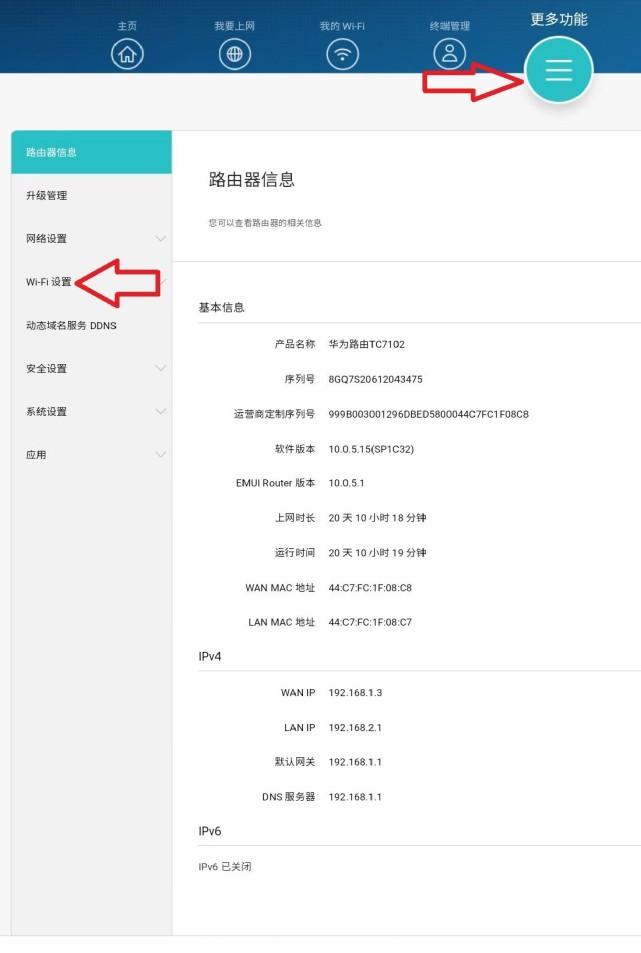Click product name 华为路由TC7102

366,344
